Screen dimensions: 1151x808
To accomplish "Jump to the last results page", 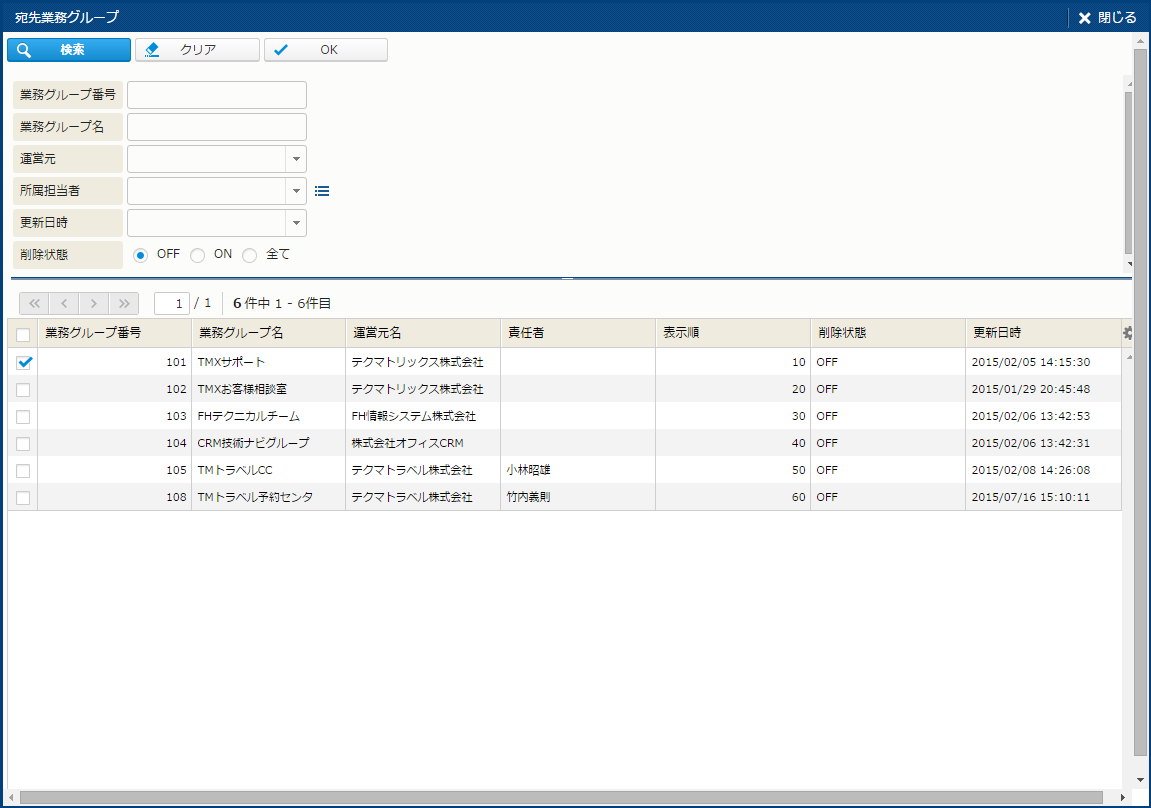I will [x=123, y=303].
